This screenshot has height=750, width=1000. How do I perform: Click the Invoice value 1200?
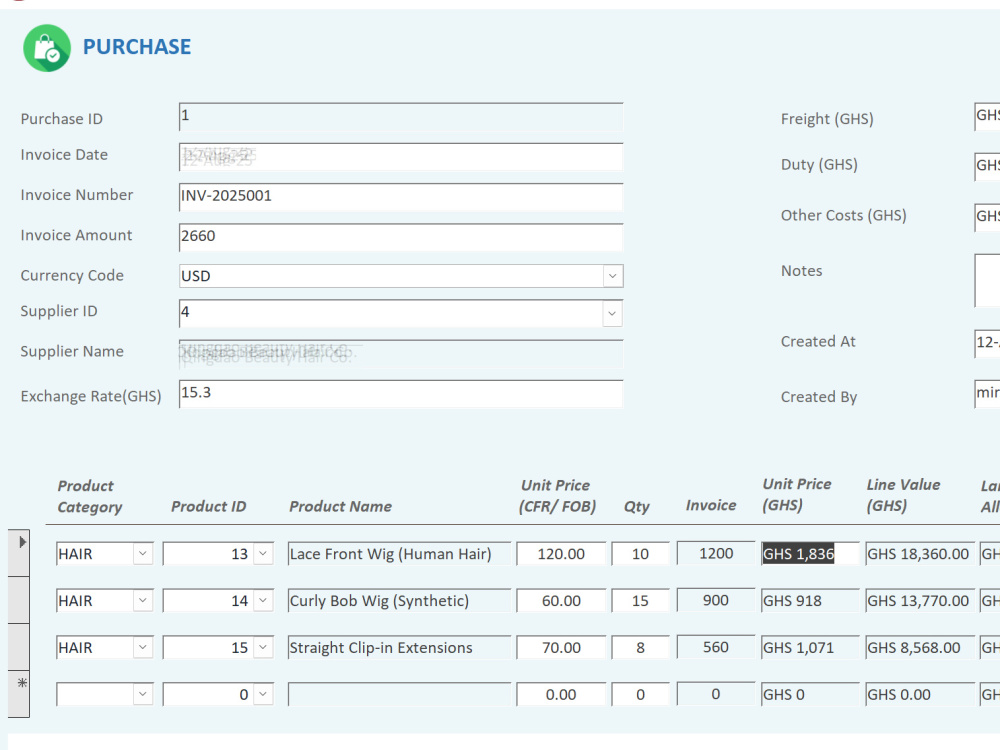(716, 553)
